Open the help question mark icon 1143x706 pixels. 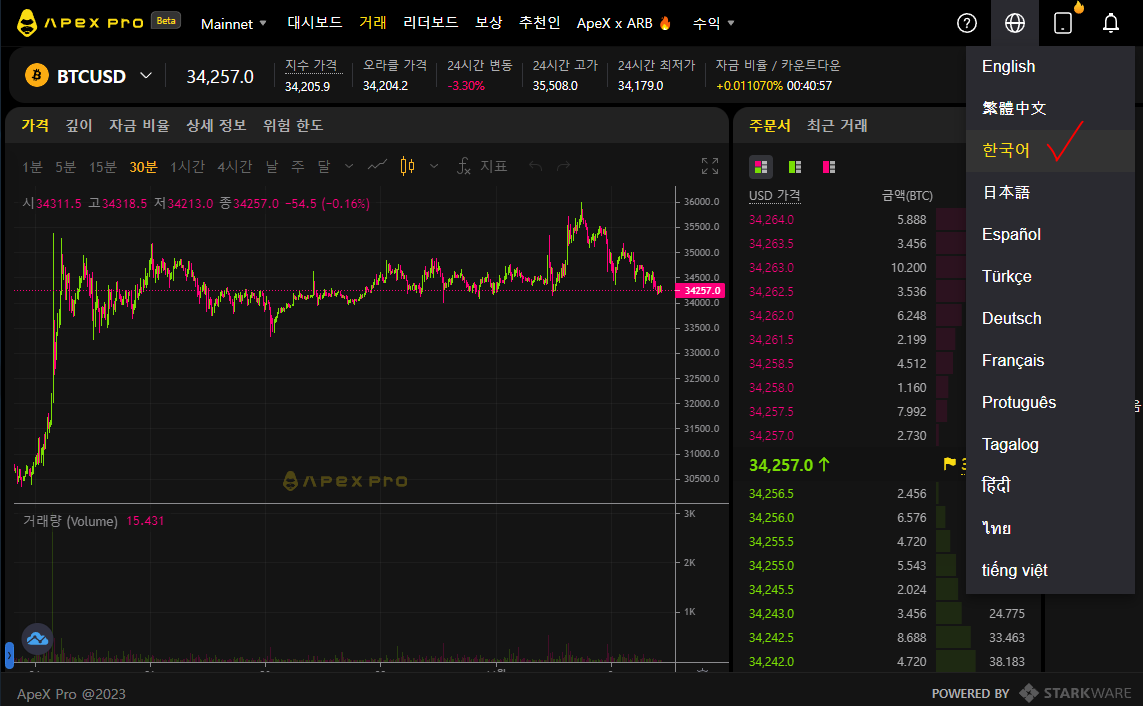coord(967,23)
